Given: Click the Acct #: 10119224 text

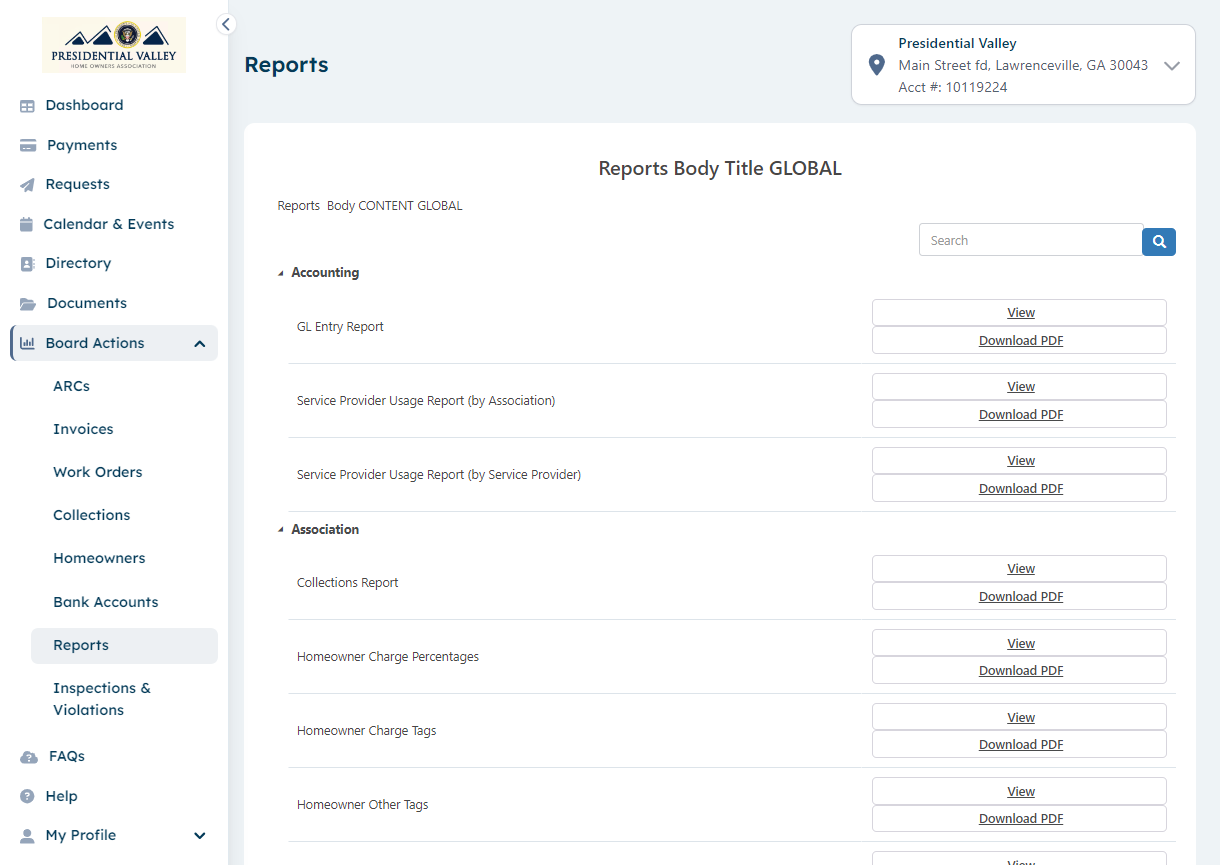Looking at the screenshot, I should click(953, 88).
